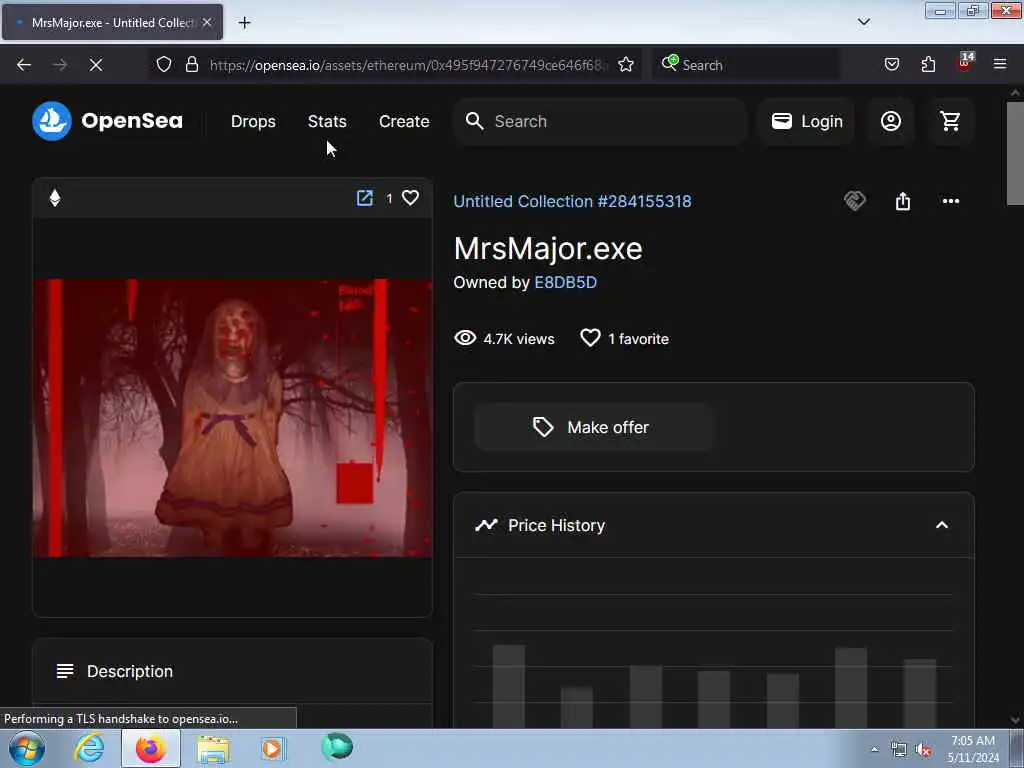Open the Windows Start button
This screenshot has height=768, width=1024.
27,749
